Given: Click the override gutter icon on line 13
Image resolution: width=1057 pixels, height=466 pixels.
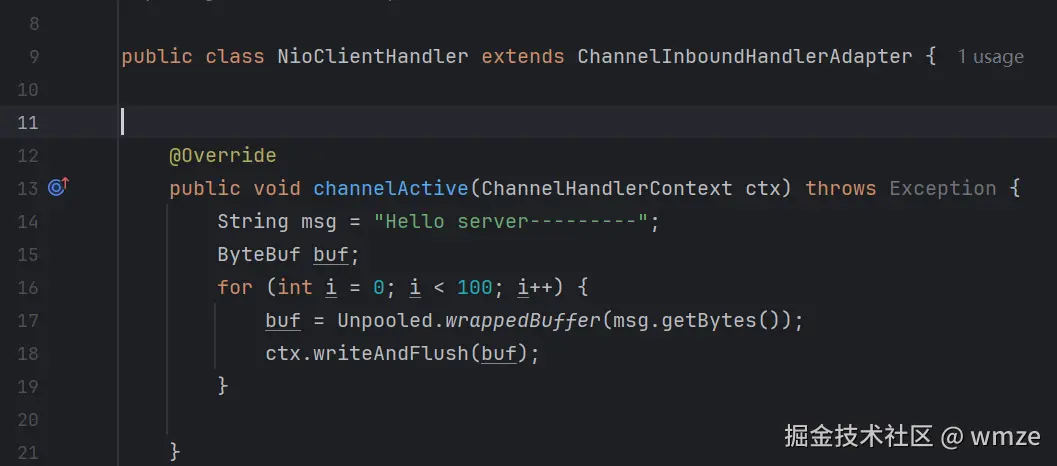Looking at the screenshot, I should click(58, 188).
